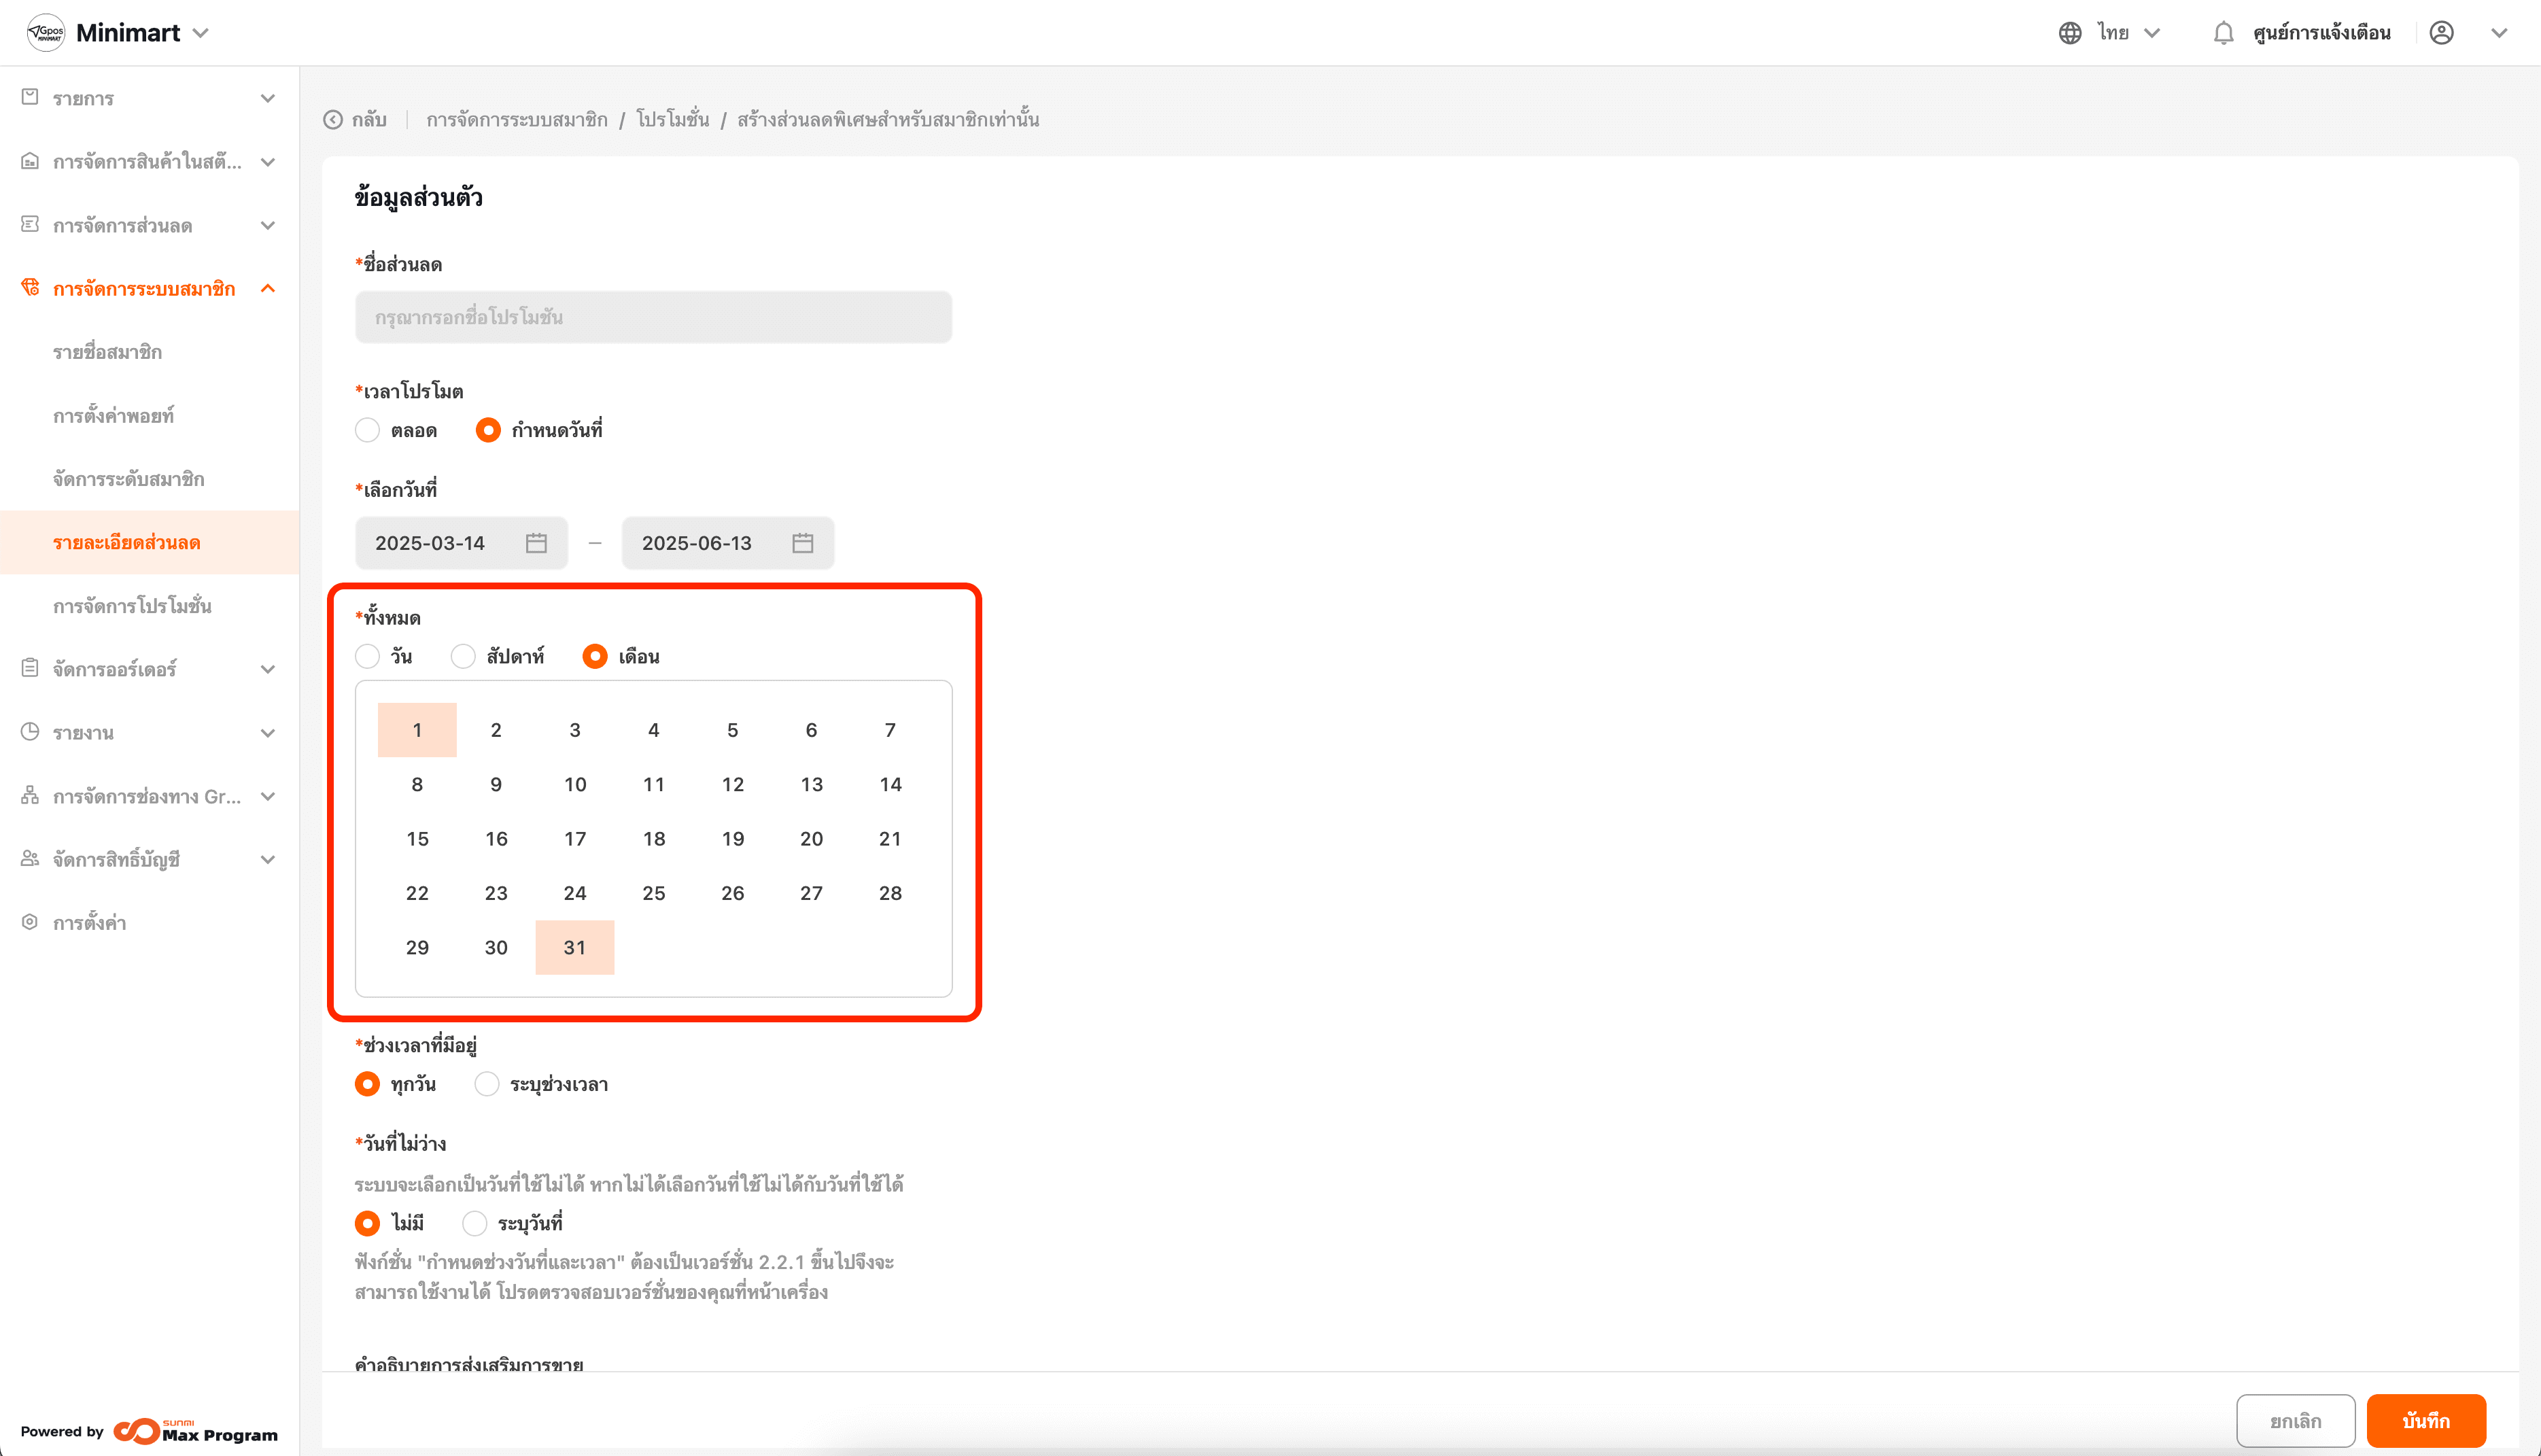
Task: Click the globe language icon
Action: 2069,33
